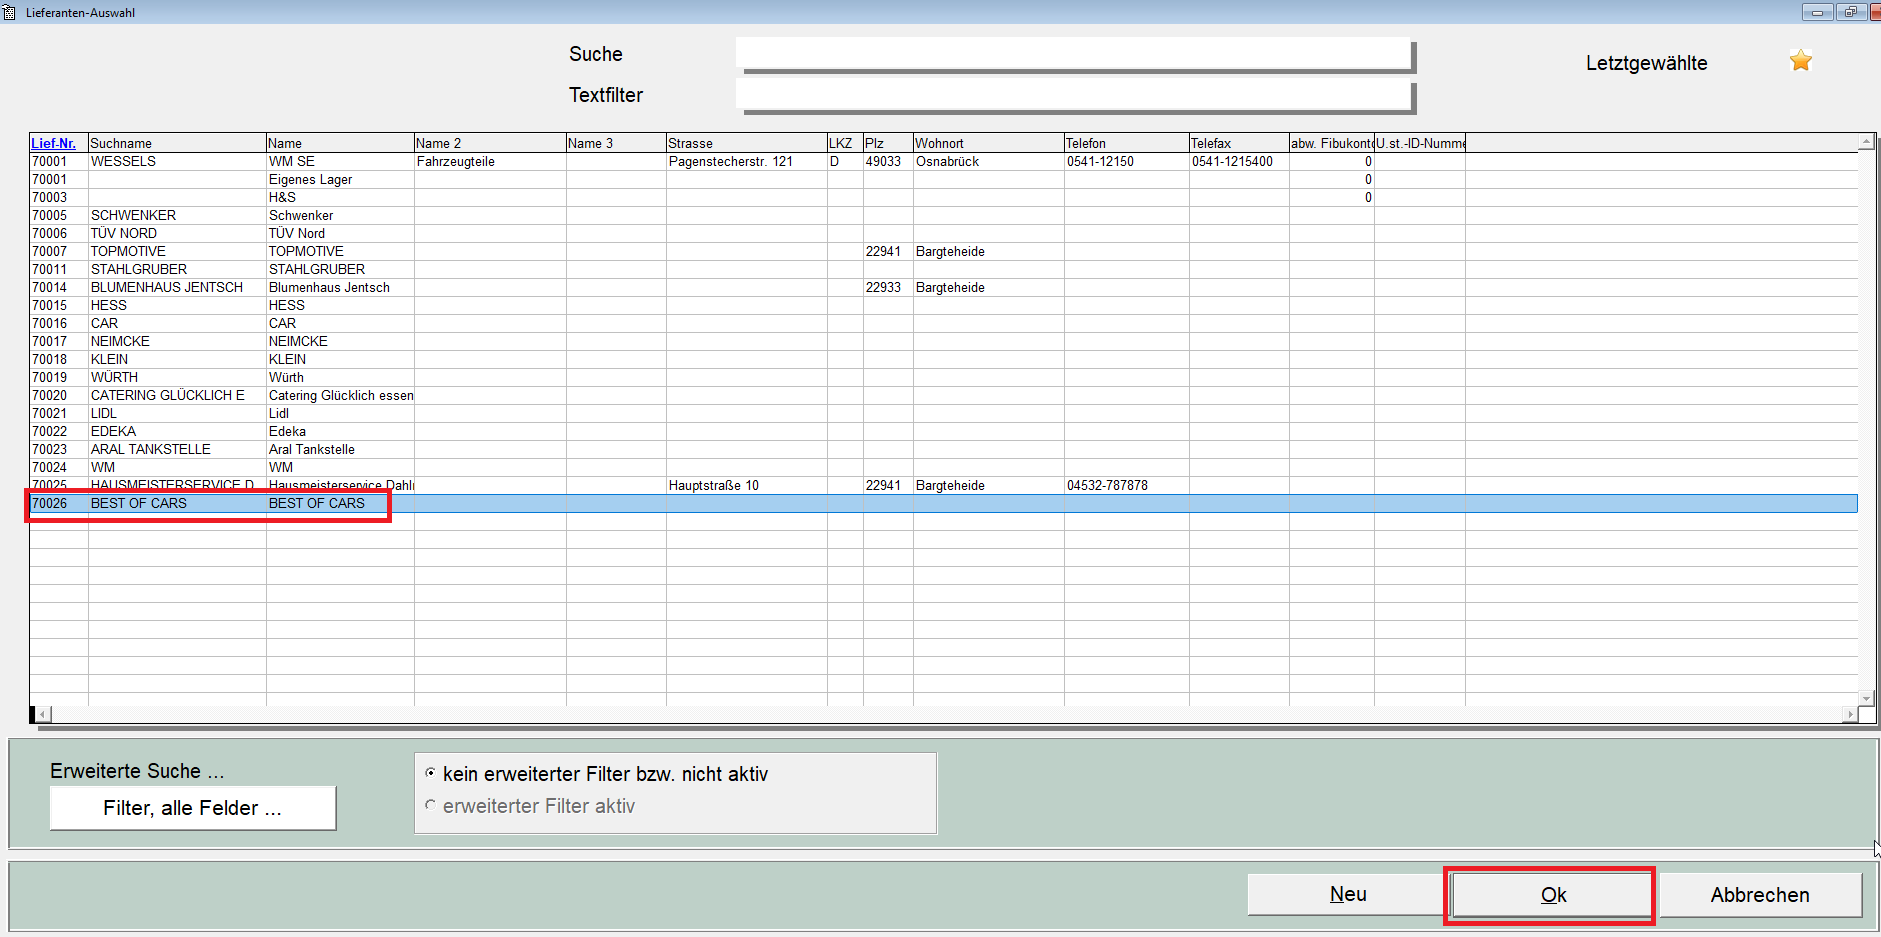Select supplier number 70016 cell
The image size is (1881, 937).
[59, 323]
